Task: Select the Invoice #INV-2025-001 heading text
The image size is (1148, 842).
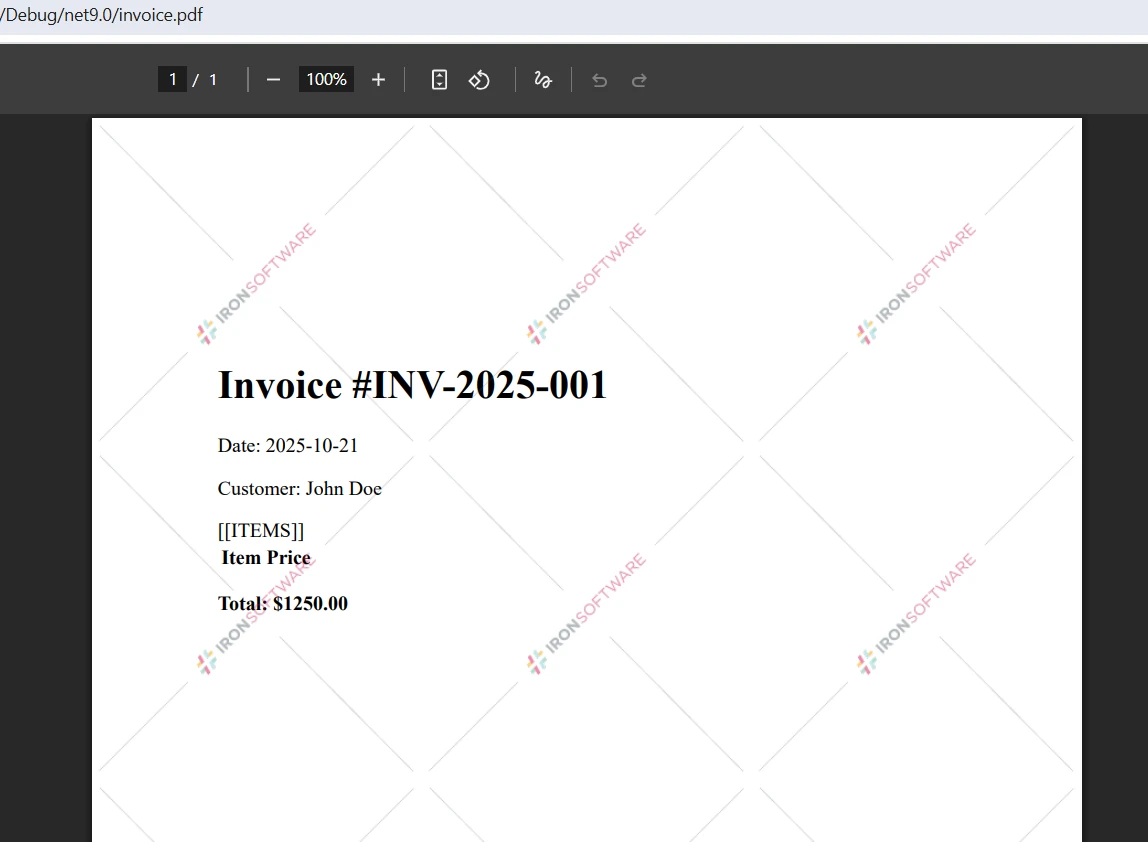Action: pos(412,384)
